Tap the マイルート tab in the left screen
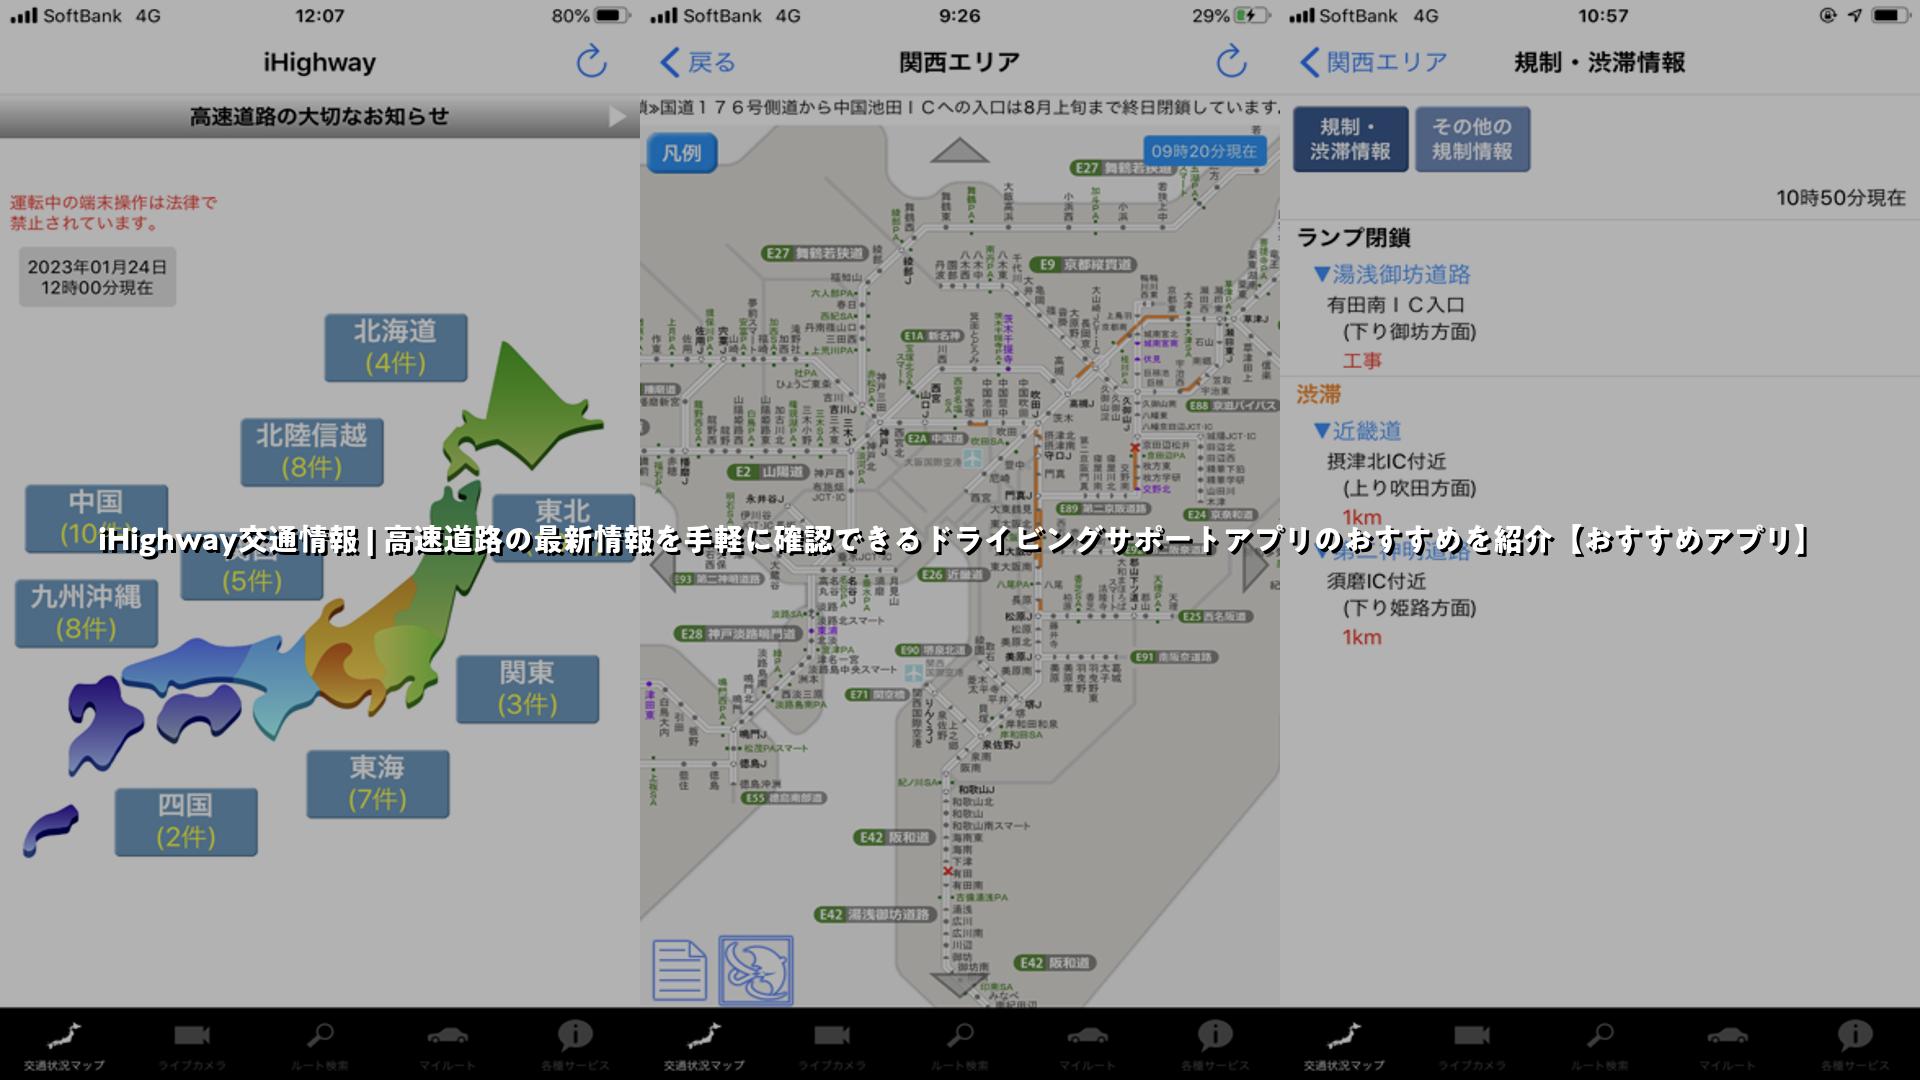The height and width of the screenshot is (1080, 1920). coord(448,1044)
